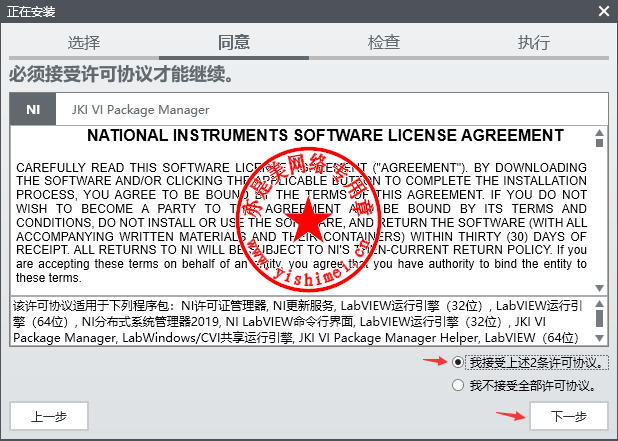Open the JKI VI Package Manager license tab

click(x=140, y=110)
